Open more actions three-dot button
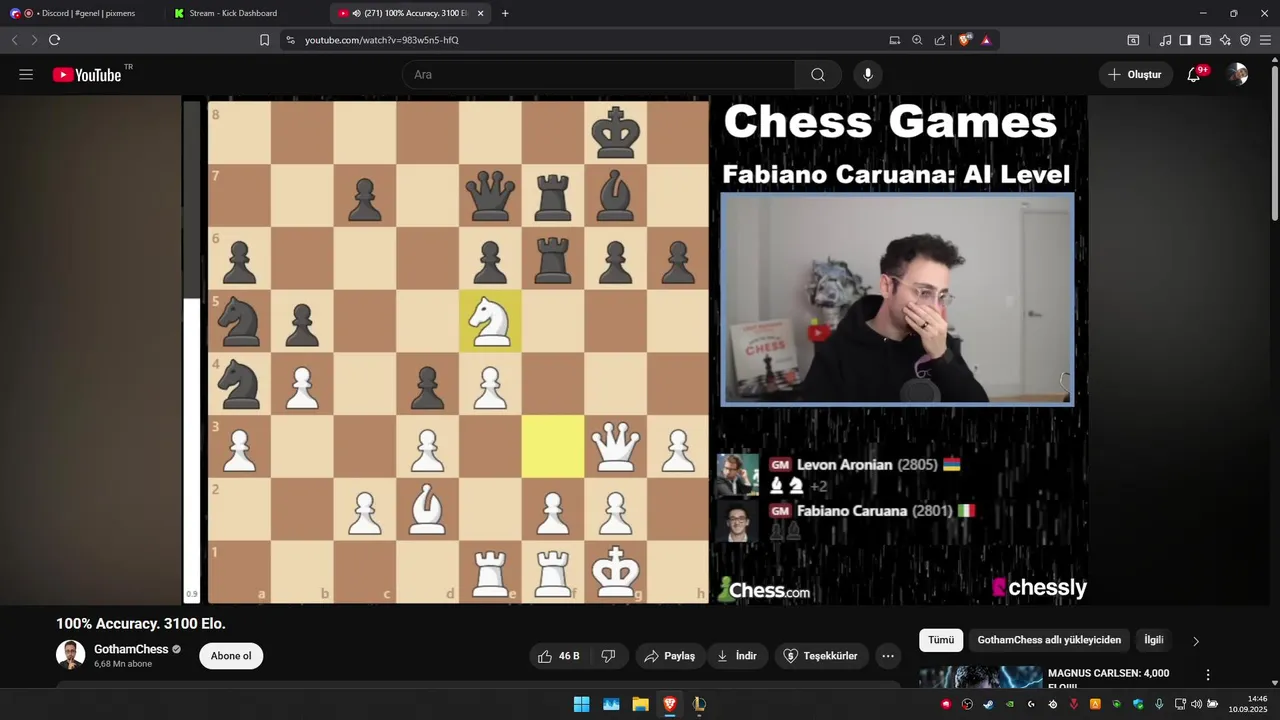1280x720 pixels. (x=888, y=656)
